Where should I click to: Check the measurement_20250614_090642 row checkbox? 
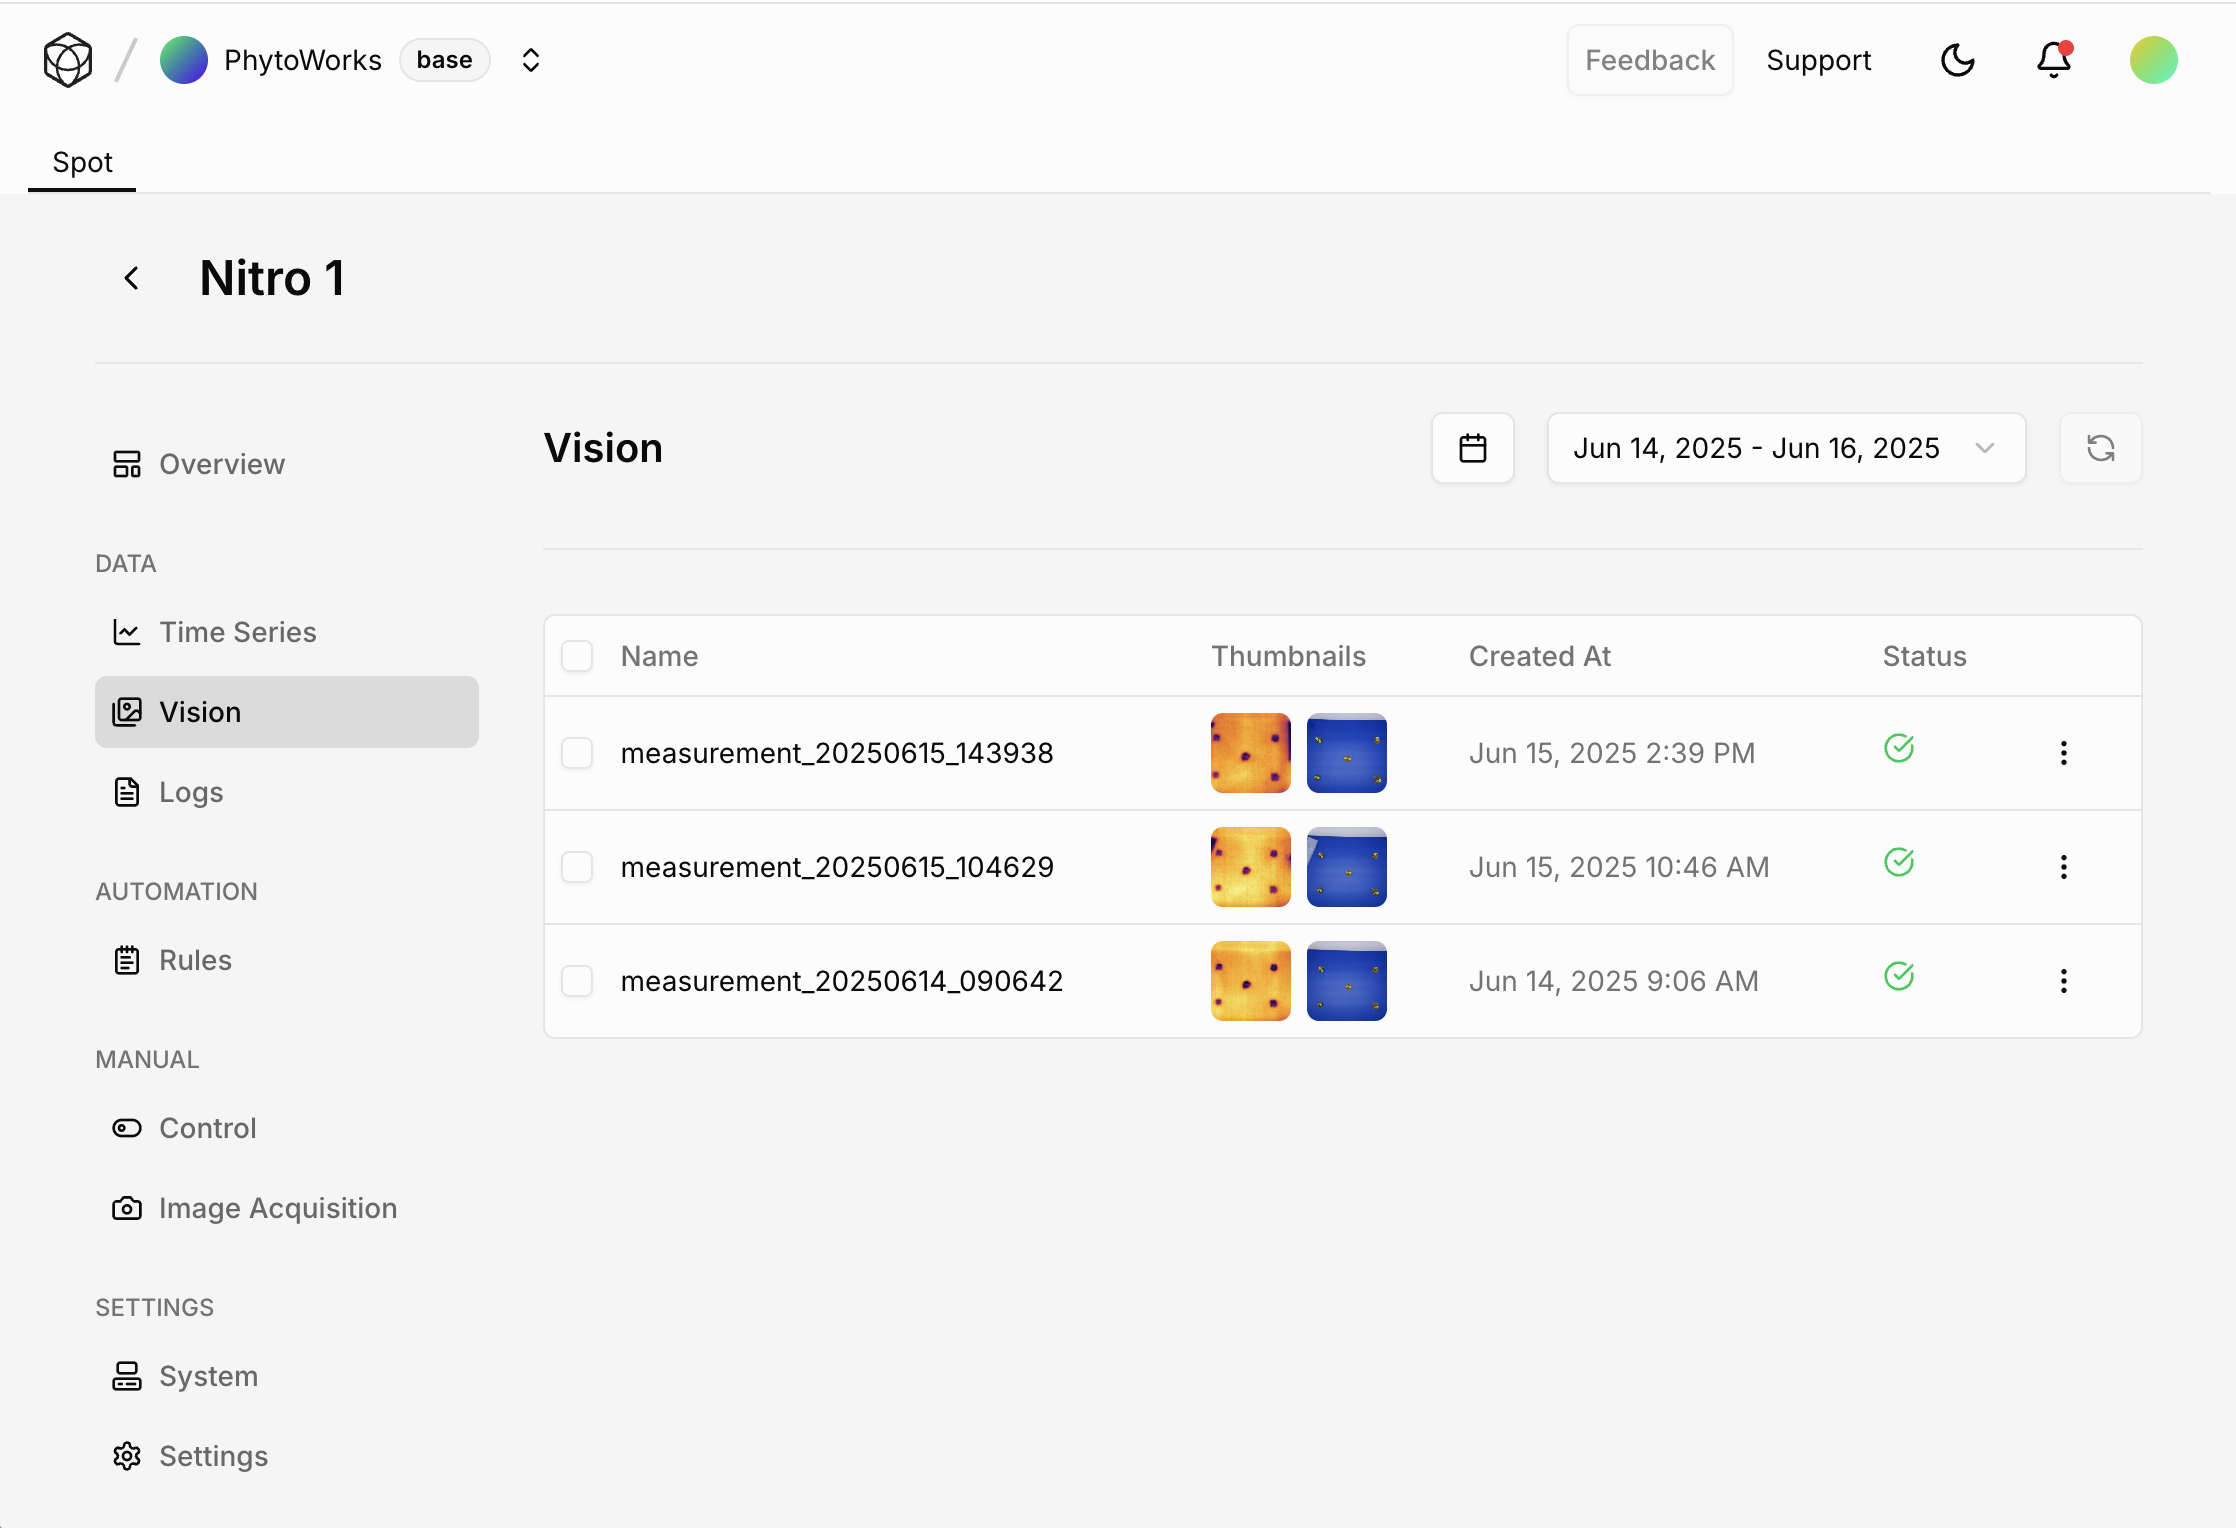click(577, 981)
